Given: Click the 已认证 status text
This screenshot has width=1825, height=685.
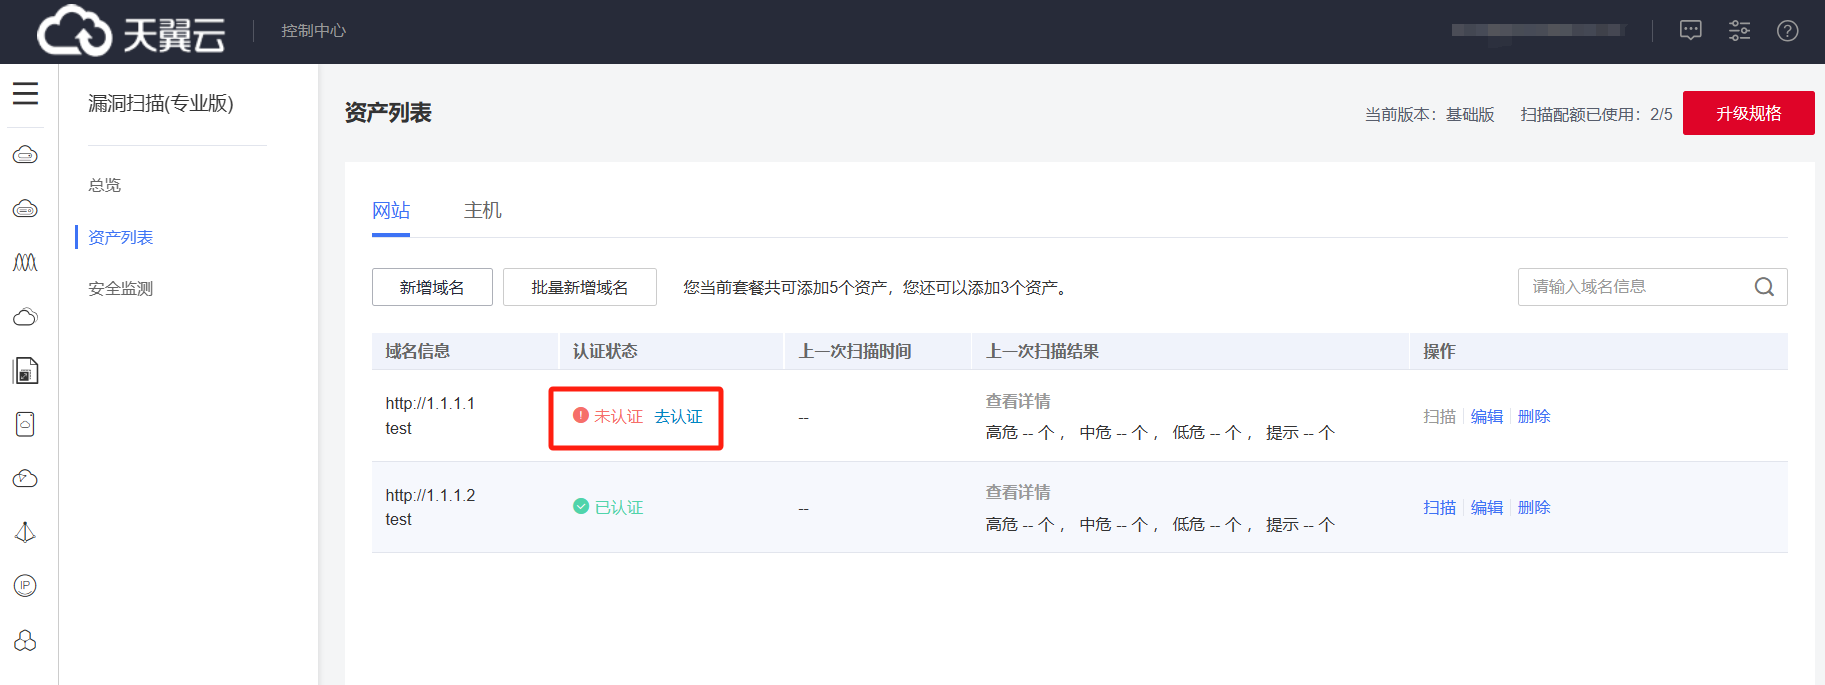Looking at the screenshot, I should 619,507.
